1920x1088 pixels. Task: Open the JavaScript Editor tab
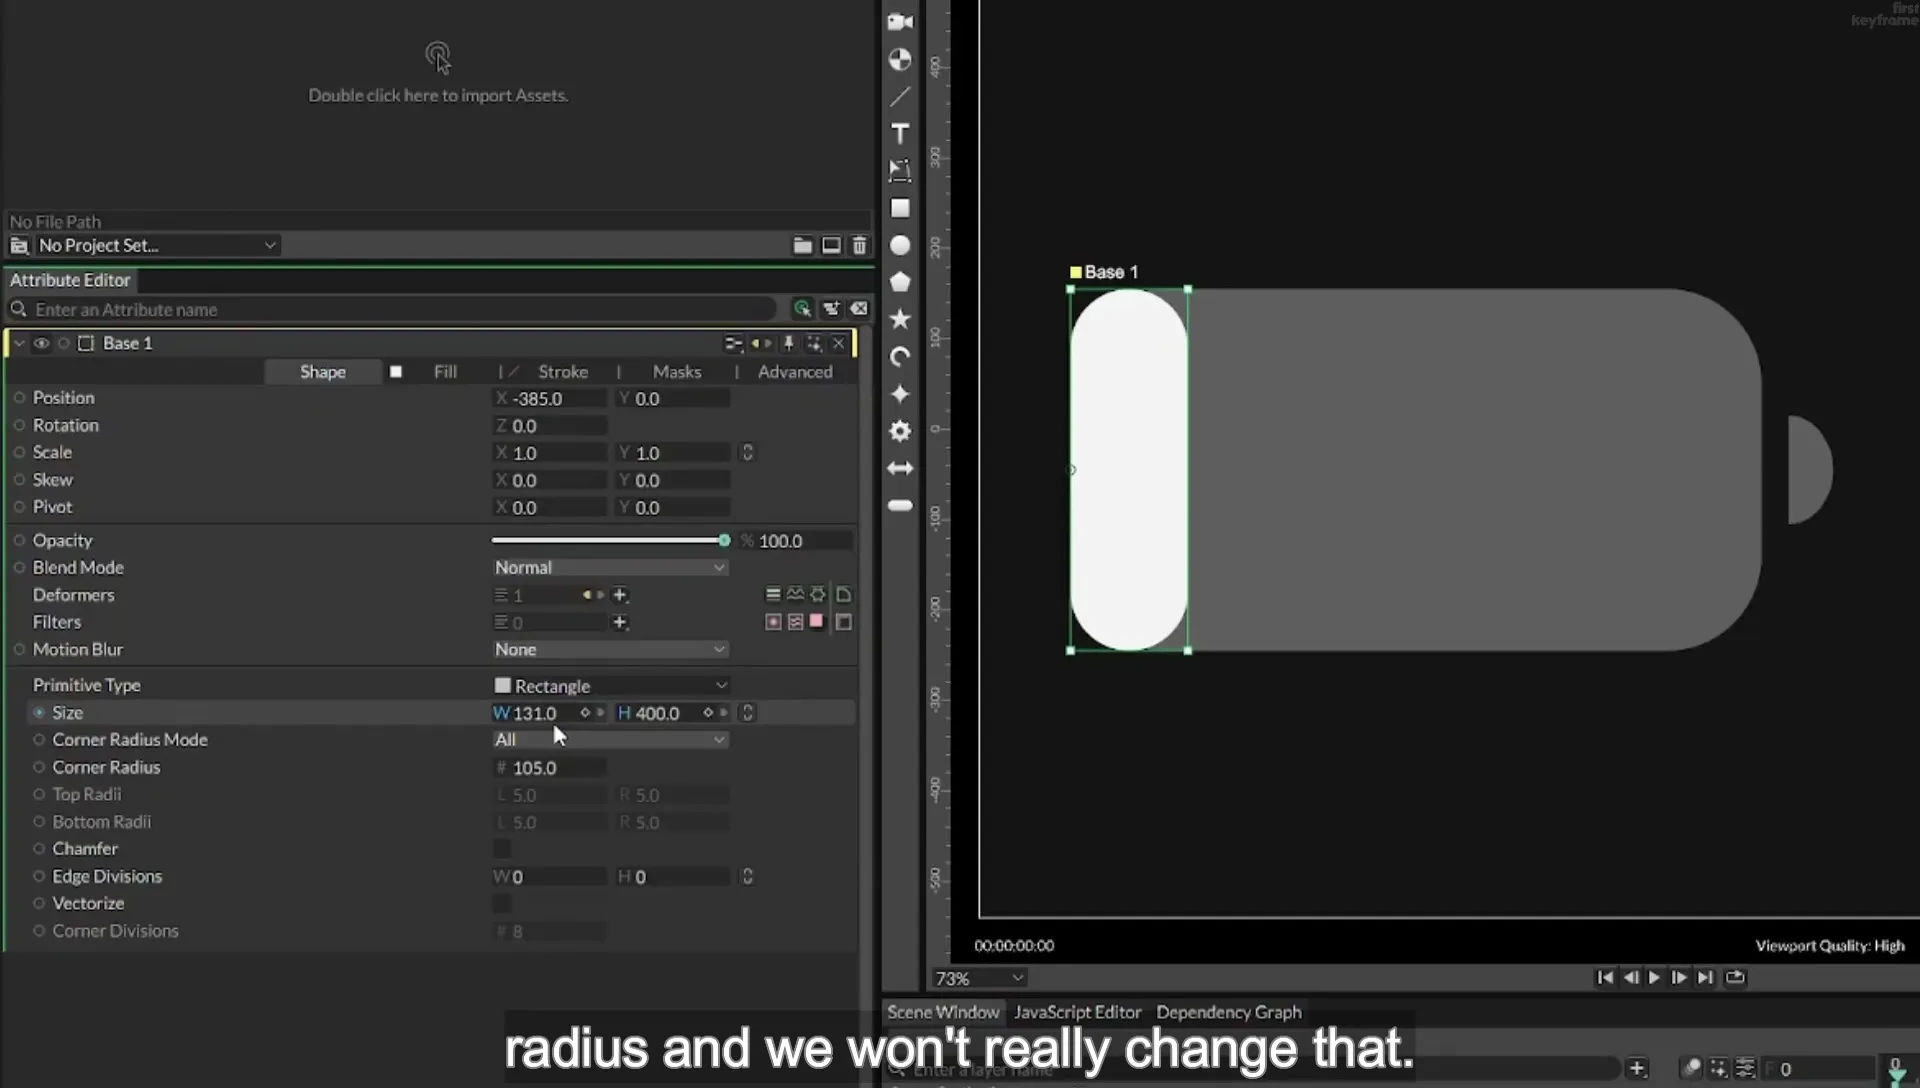click(1077, 1012)
